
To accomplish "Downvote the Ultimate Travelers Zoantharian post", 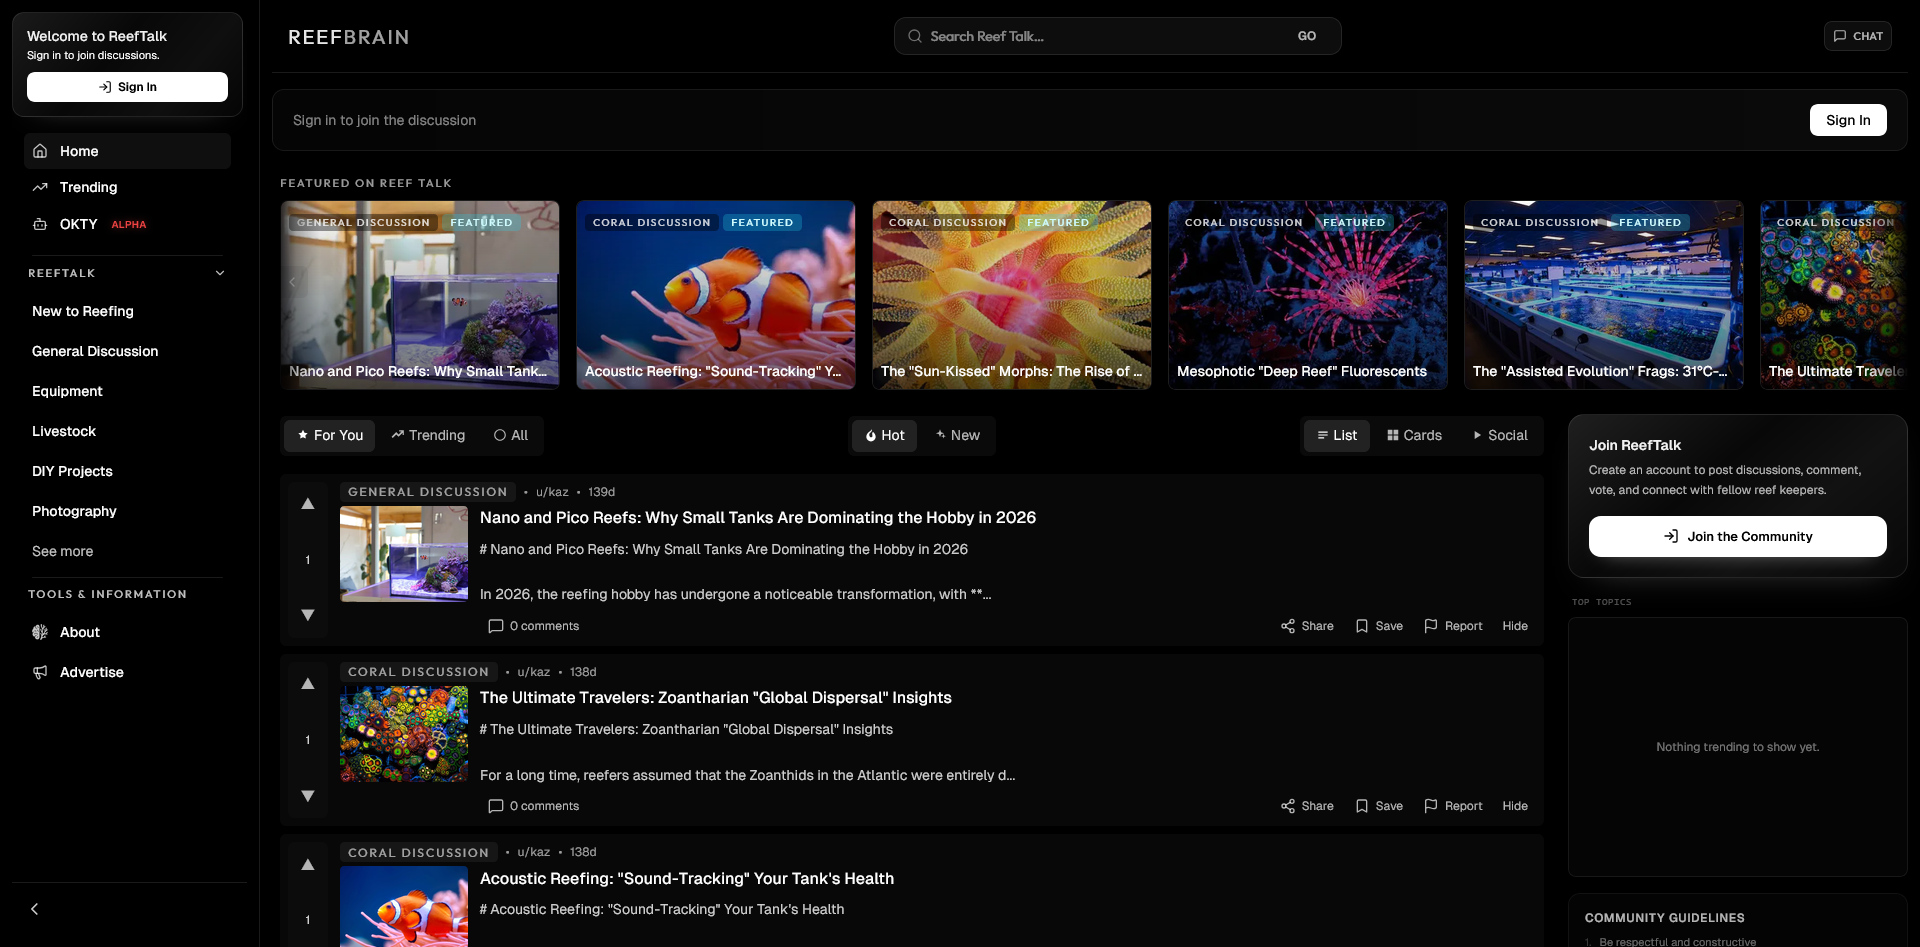I will [x=308, y=796].
